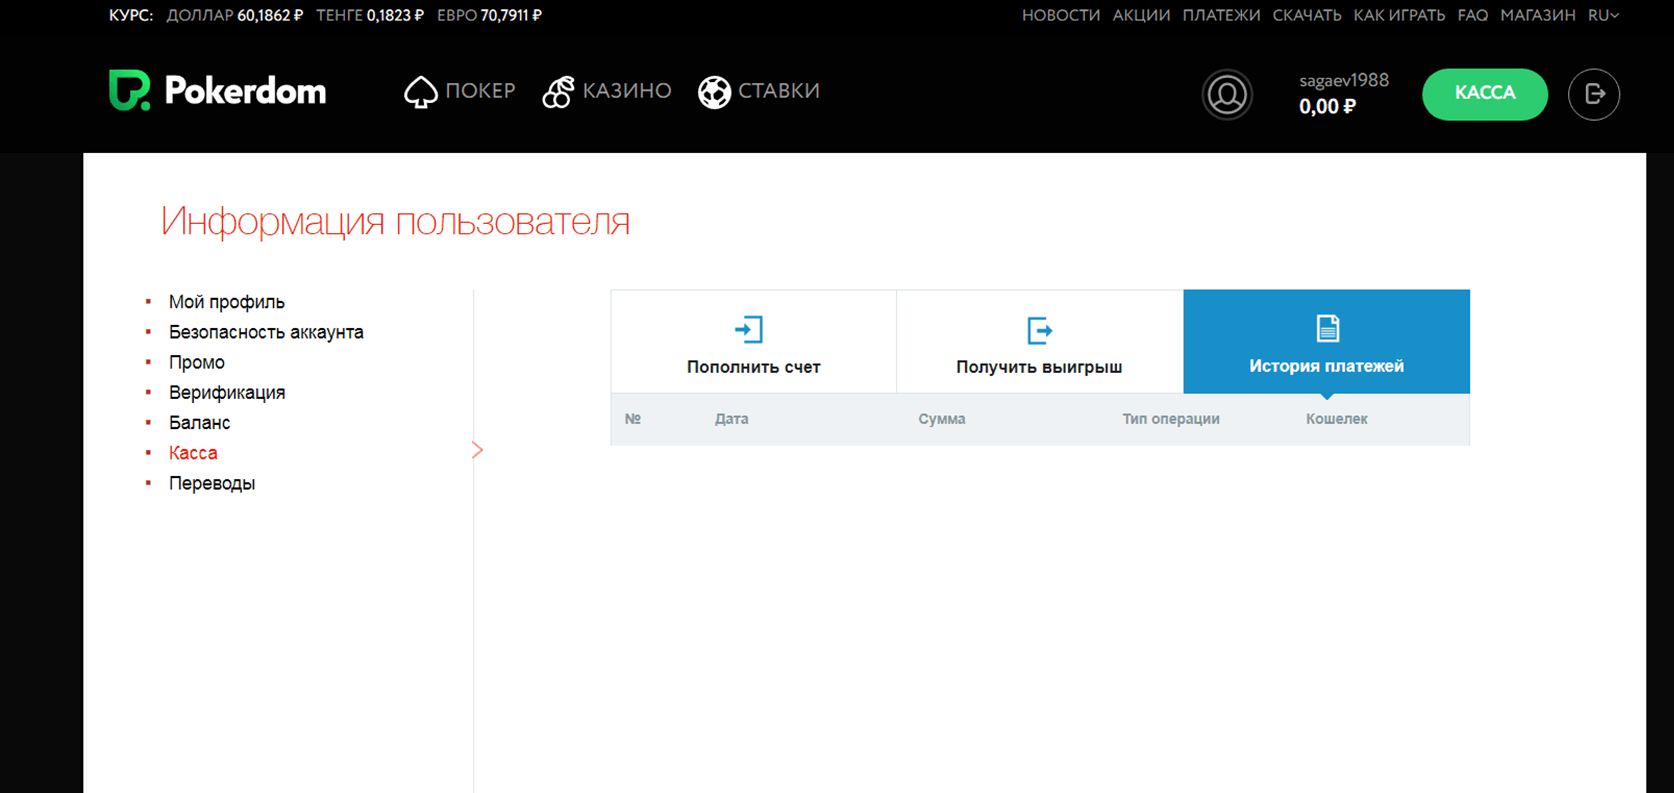The width and height of the screenshot is (1674, 793).
Task: Click the Pokerdom logo icon
Action: click(x=130, y=91)
